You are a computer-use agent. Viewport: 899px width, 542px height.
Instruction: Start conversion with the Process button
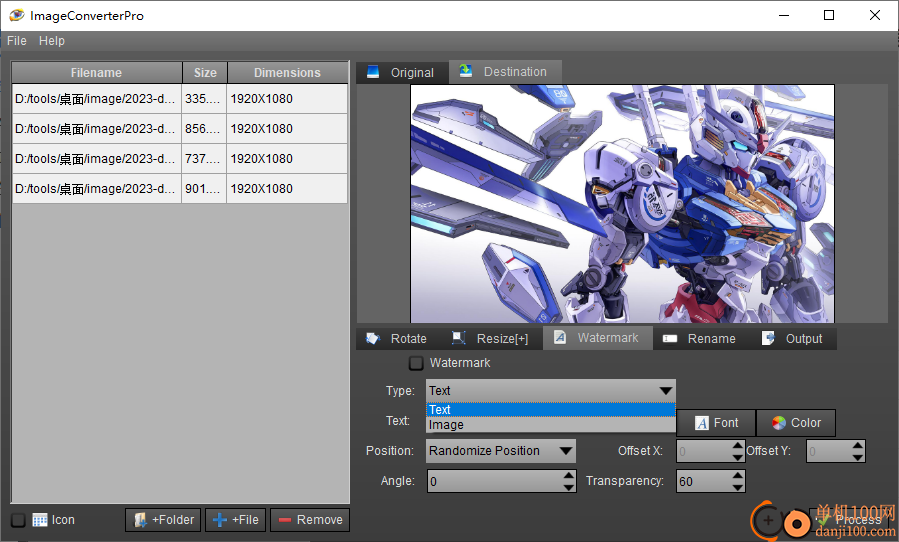(850, 520)
